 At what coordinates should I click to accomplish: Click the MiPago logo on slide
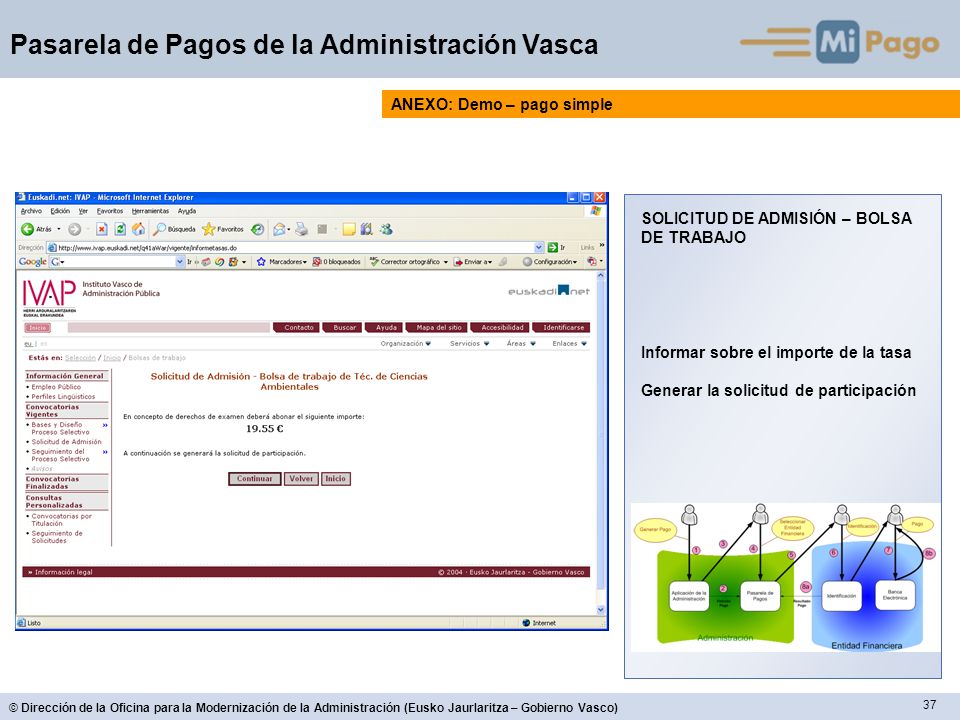click(839, 42)
